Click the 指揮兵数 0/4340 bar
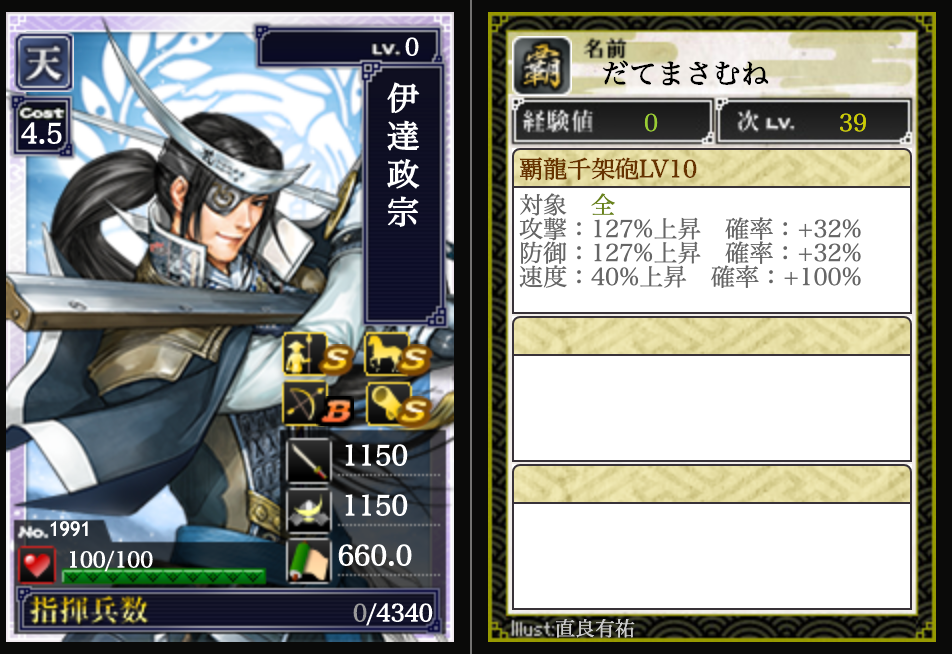The width and height of the screenshot is (952, 654). pos(230,610)
